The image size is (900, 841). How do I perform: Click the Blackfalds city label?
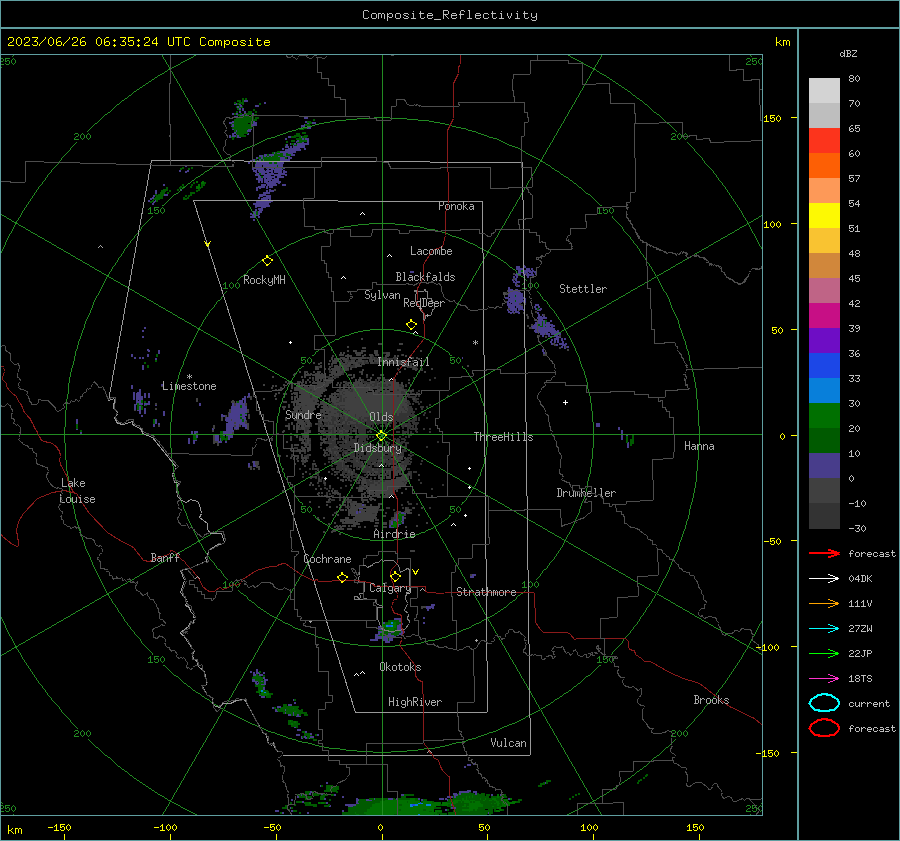coord(425,277)
